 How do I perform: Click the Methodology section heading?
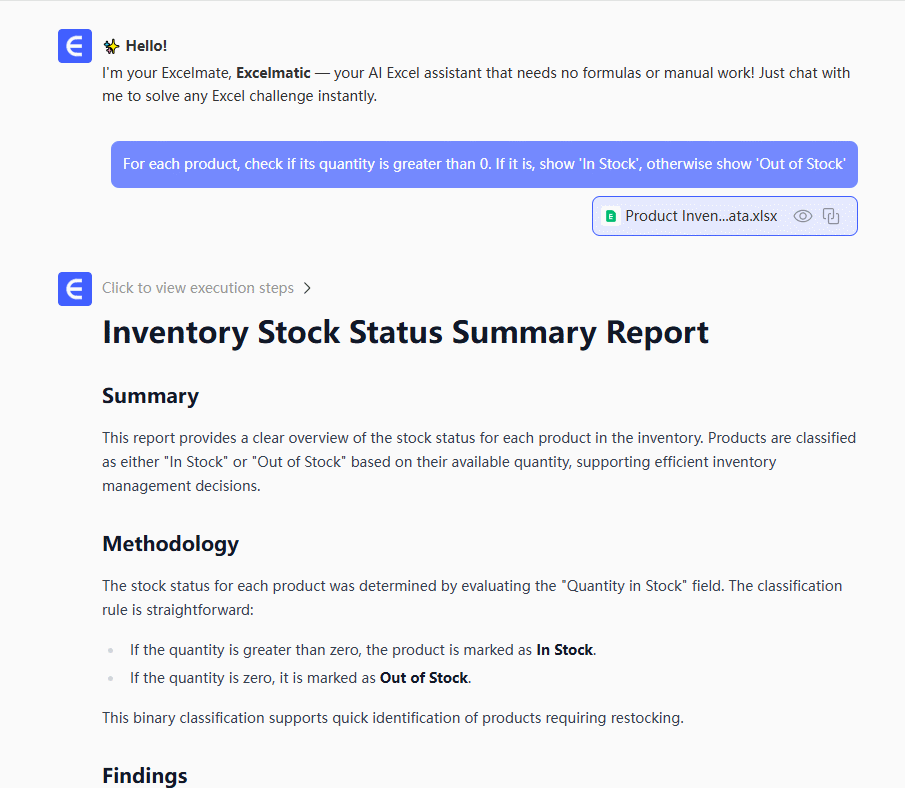pyautogui.click(x=170, y=544)
